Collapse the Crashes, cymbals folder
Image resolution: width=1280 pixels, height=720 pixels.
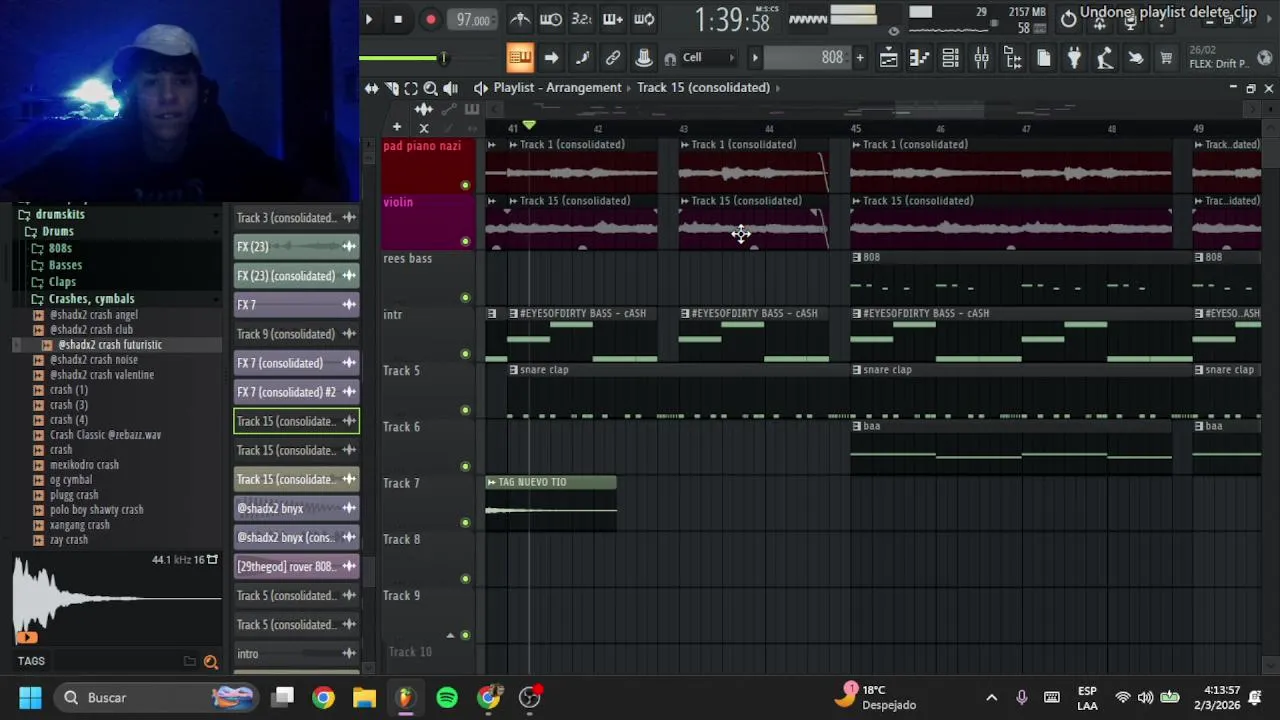[91, 299]
